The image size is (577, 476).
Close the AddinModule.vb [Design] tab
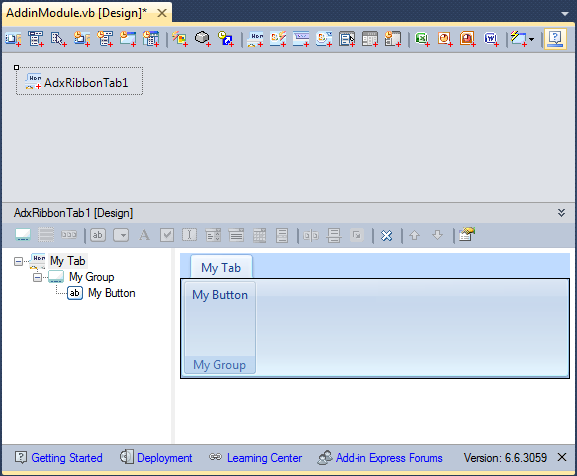pyautogui.click(x=162, y=13)
